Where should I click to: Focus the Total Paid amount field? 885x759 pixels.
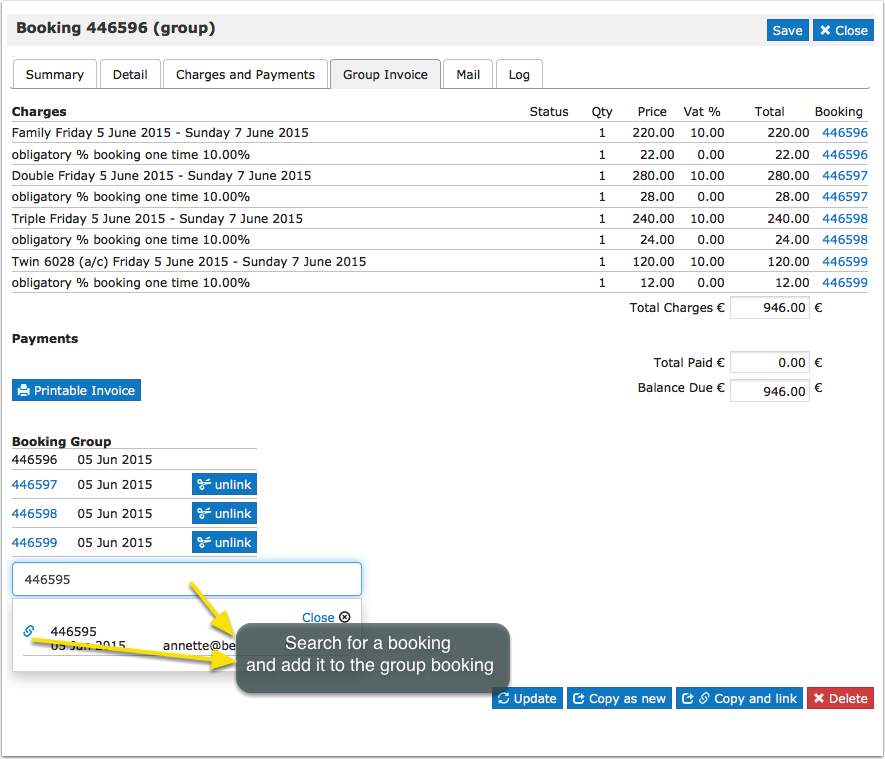click(769, 363)
